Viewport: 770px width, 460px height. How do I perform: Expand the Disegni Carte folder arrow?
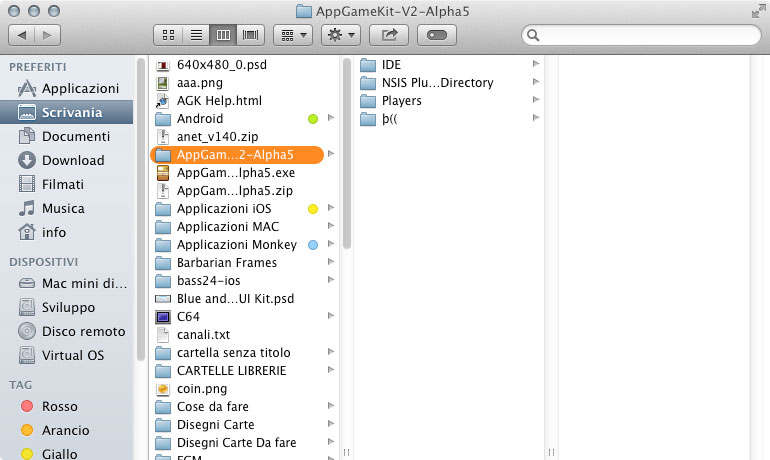click(x=331, y=424)
